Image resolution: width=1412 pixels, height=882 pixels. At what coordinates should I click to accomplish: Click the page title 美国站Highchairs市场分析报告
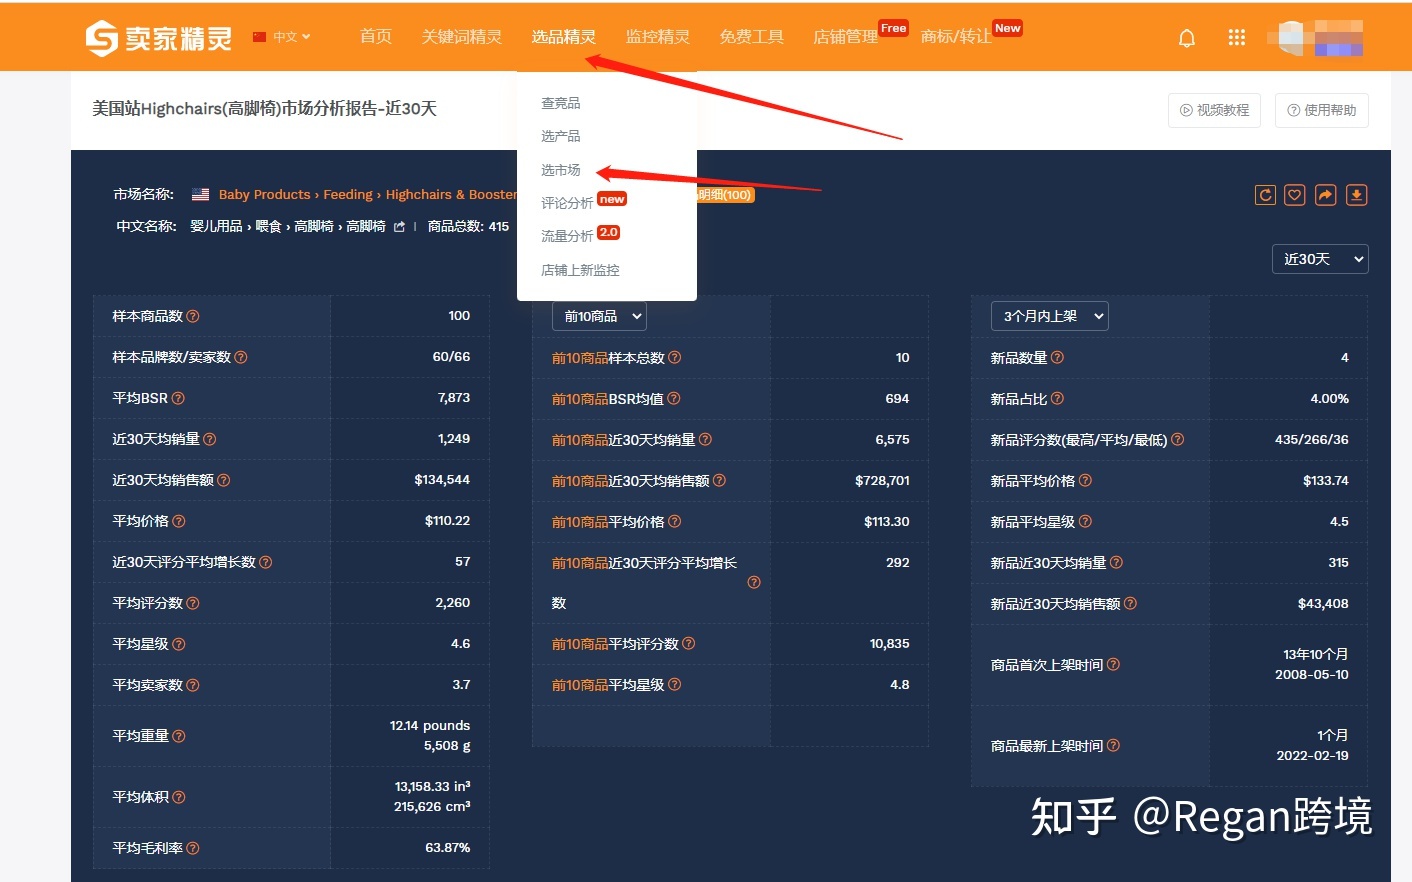click(264, 109)
